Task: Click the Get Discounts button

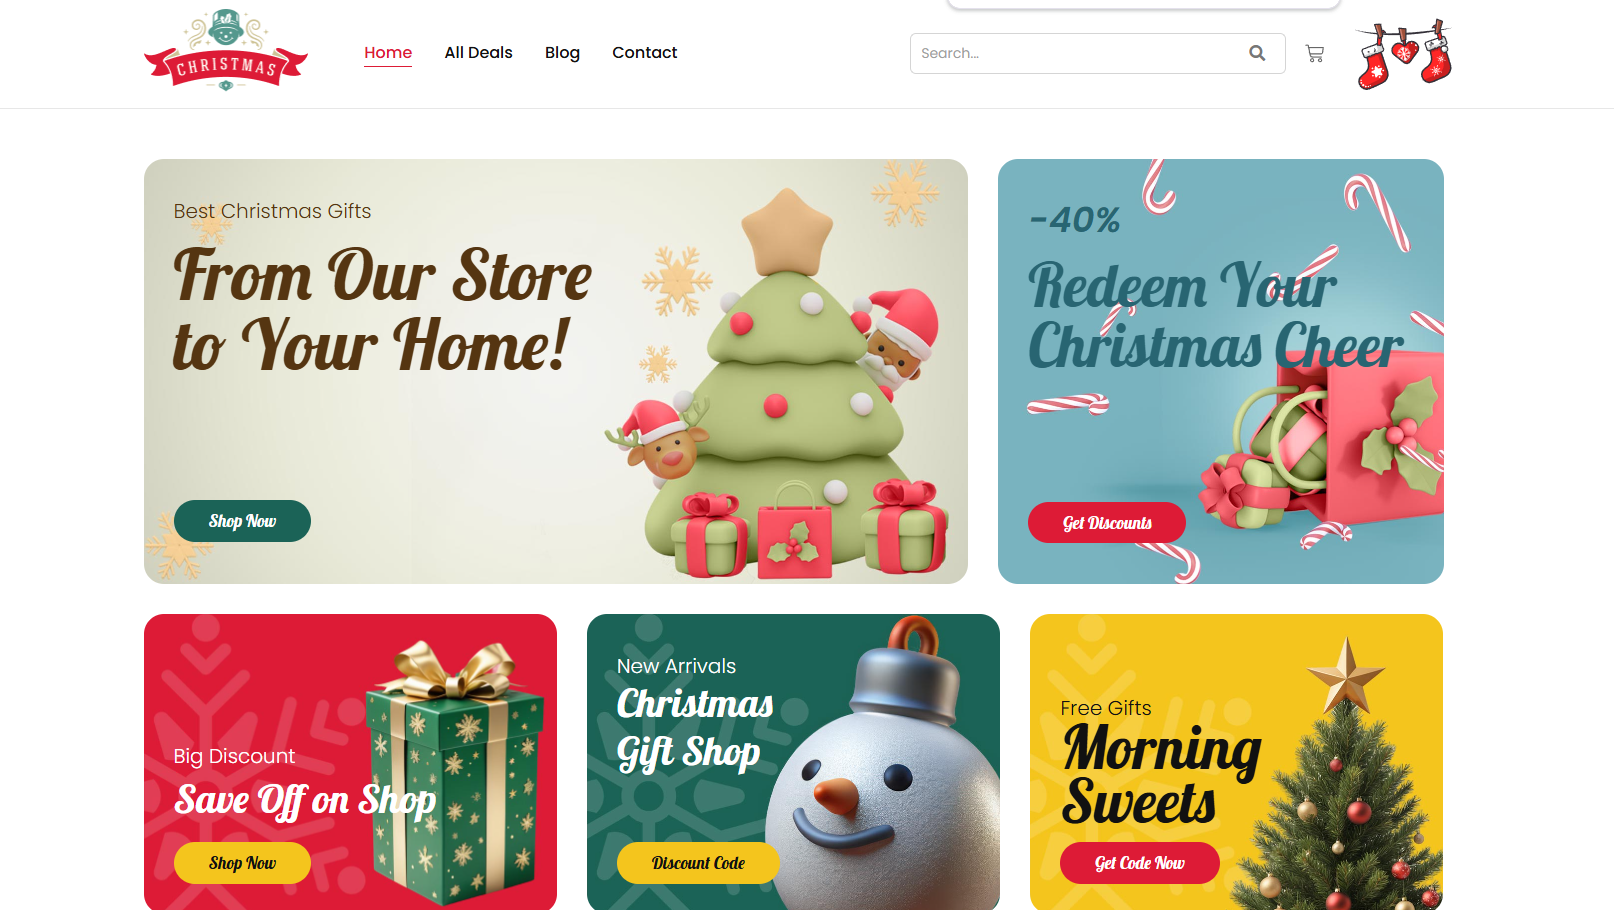Action: click(x=1107, y=523)
